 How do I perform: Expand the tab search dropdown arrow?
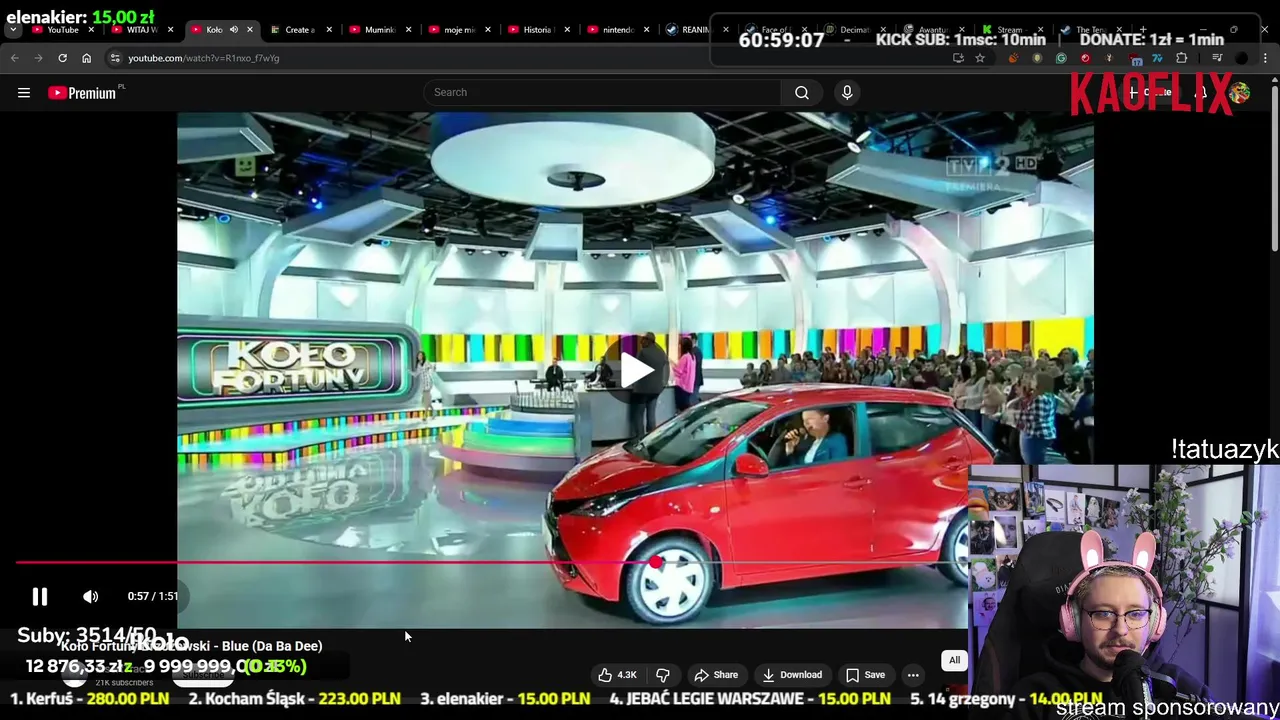12,30
